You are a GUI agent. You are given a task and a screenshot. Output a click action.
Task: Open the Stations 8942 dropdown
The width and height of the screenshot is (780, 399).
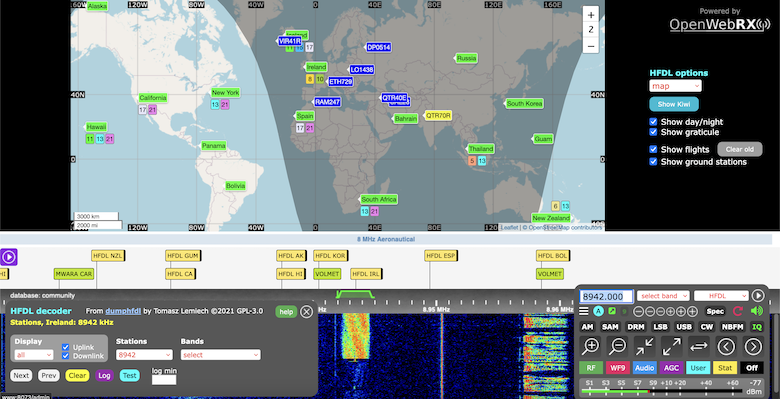(144, 355)
